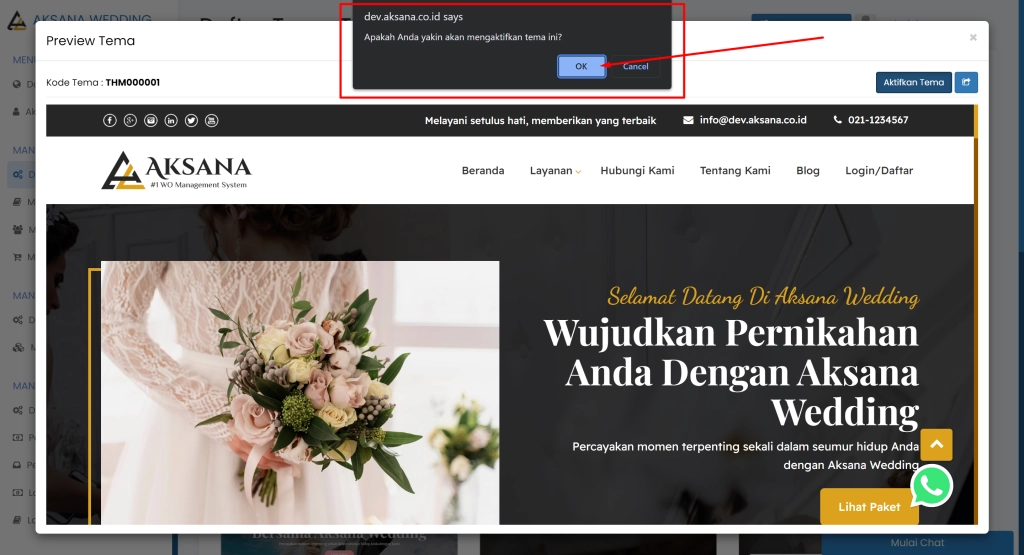Click the Aktifkan Tema button

(914, 82)
